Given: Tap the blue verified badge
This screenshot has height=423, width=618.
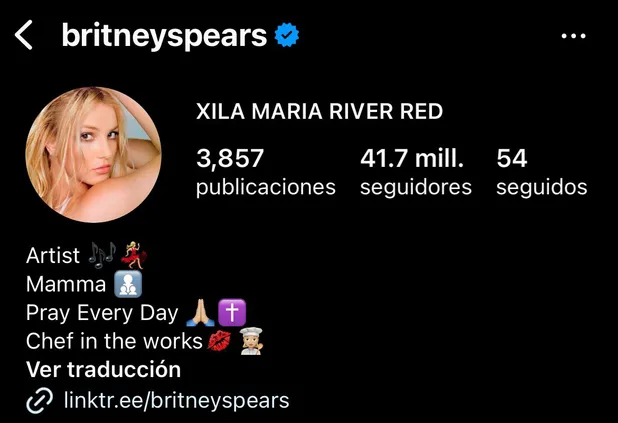Looking at the screenshot, I should [287, 35].
